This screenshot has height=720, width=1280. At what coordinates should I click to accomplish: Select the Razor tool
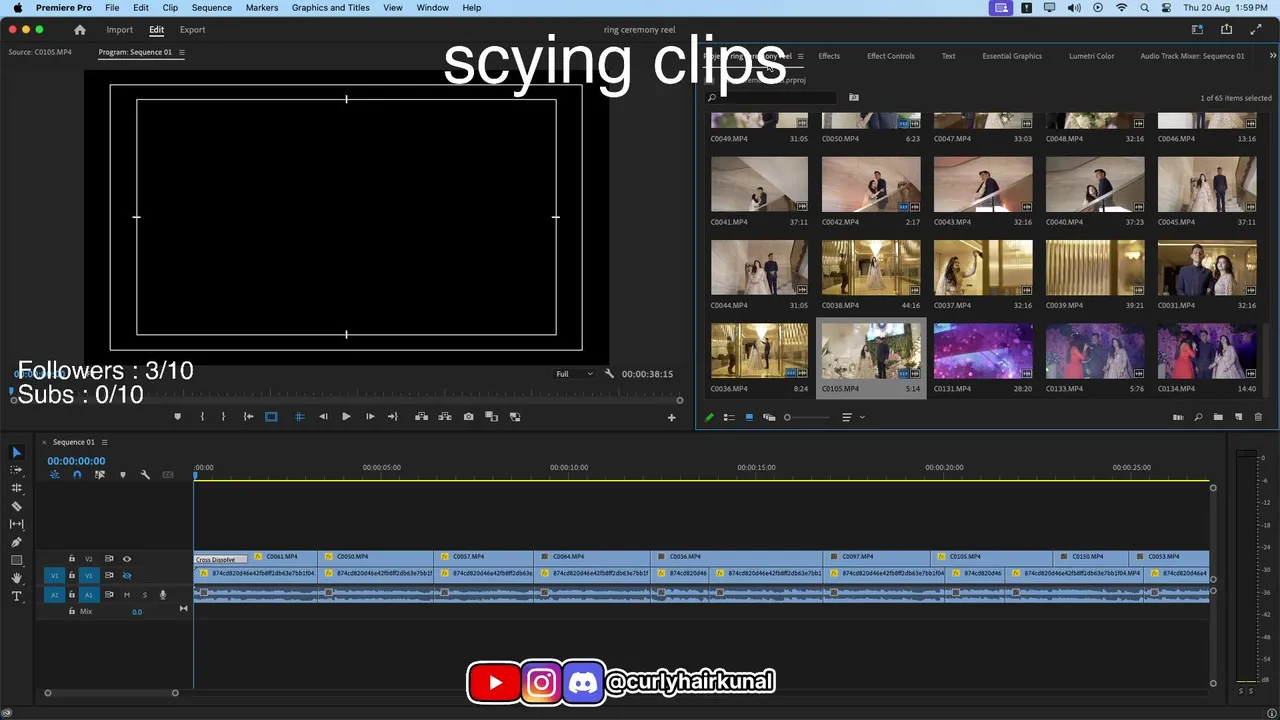click(16, 506)
